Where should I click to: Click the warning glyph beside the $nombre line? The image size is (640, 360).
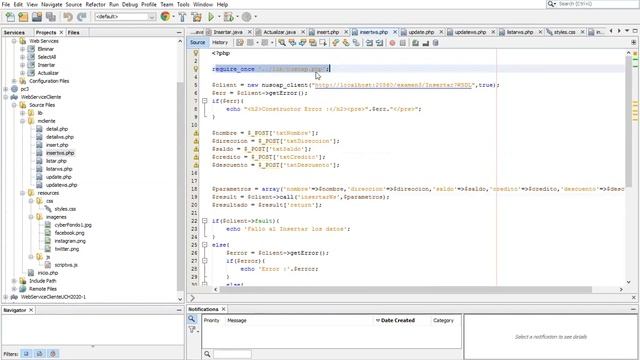[x=196, y=133]
